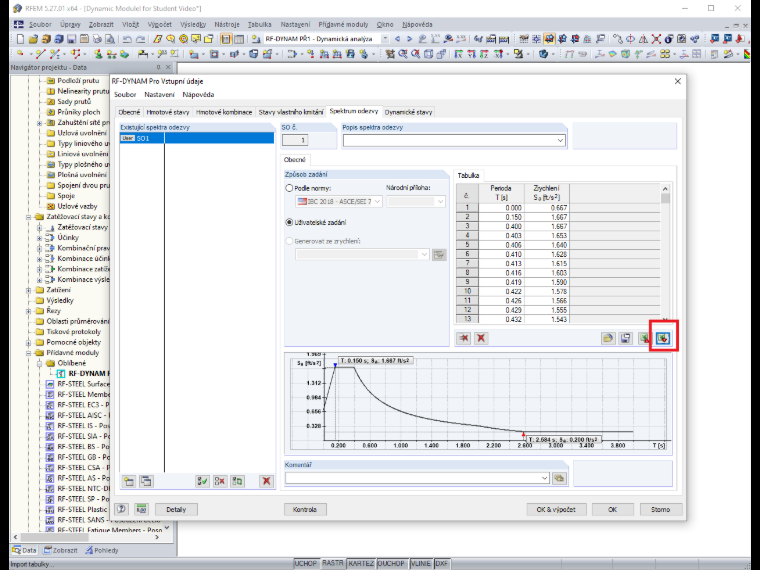
Task: Create a new response spectrum via list icon
Action: [128, 481]
